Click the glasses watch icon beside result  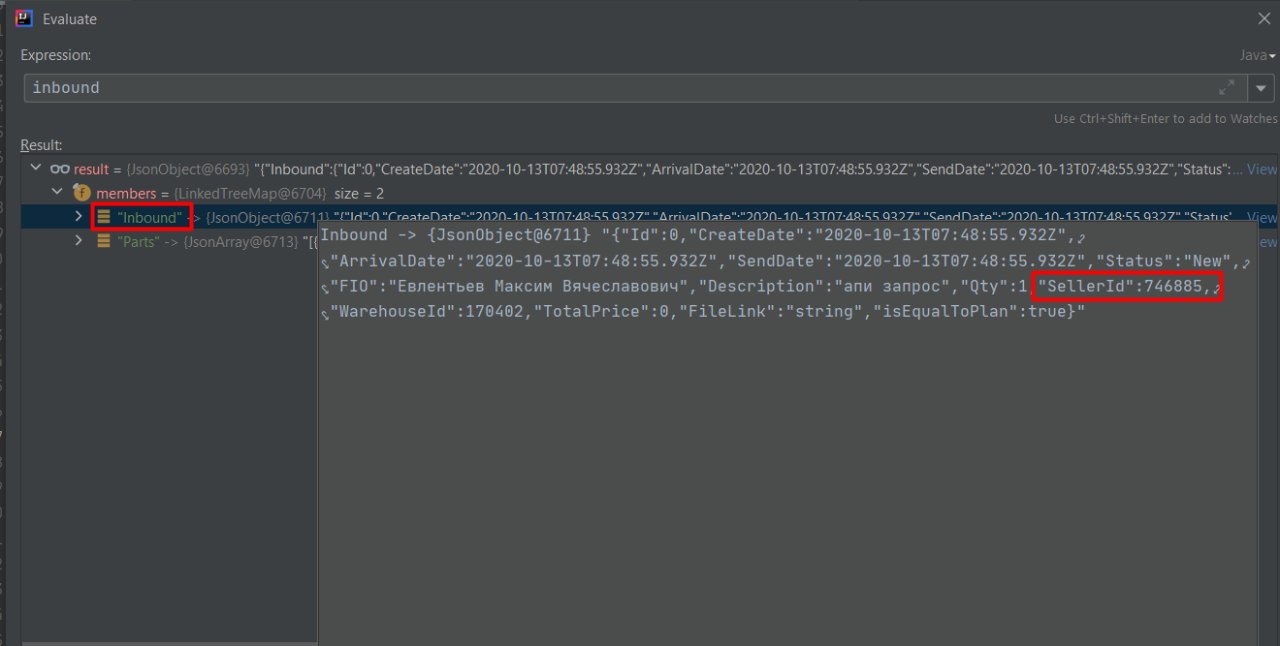[60, 169]
